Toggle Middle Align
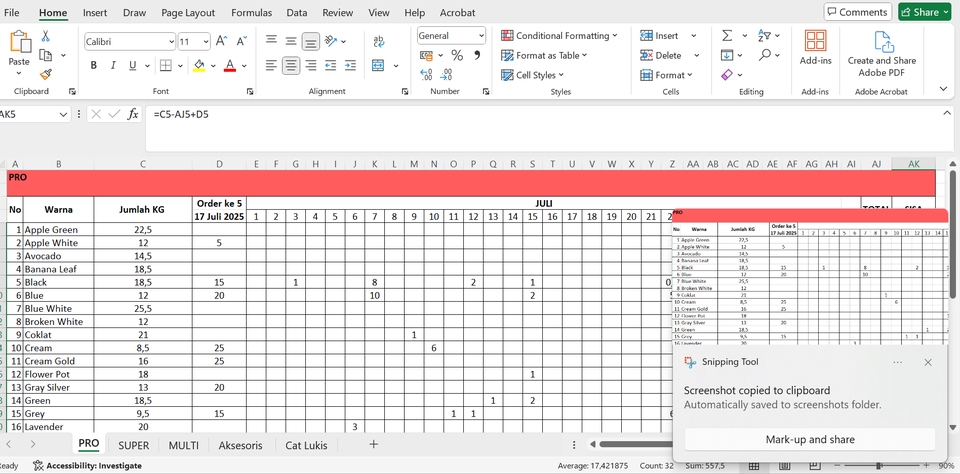960x474 pixels. (x=291, y=41)
